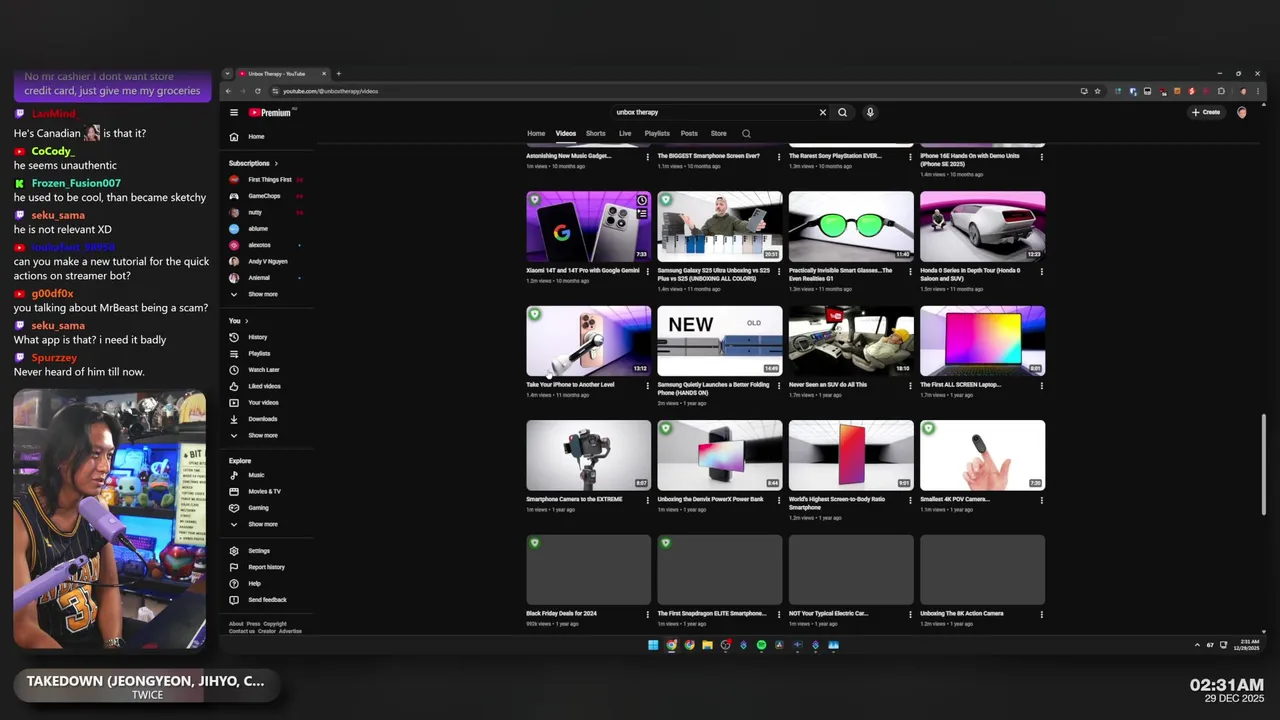Click the Copyright footer link
The height and width of the screenshot is (720, 1280).
274,624
